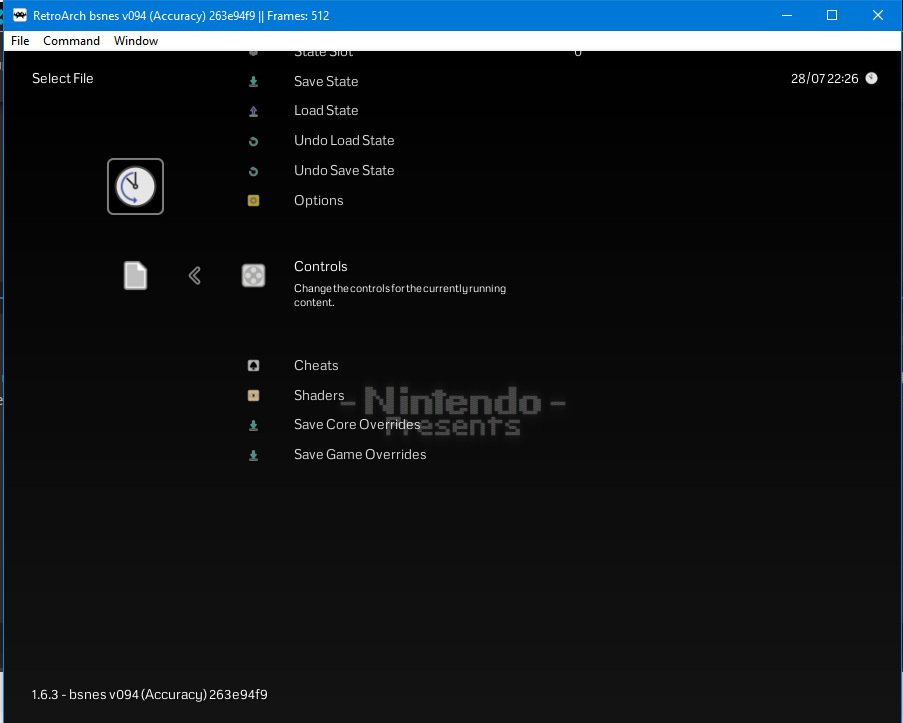Click the RetroArch title bar logo
The width and height of the screenshot is (903, 723).
pyautogui.click(x=20, y=15)
